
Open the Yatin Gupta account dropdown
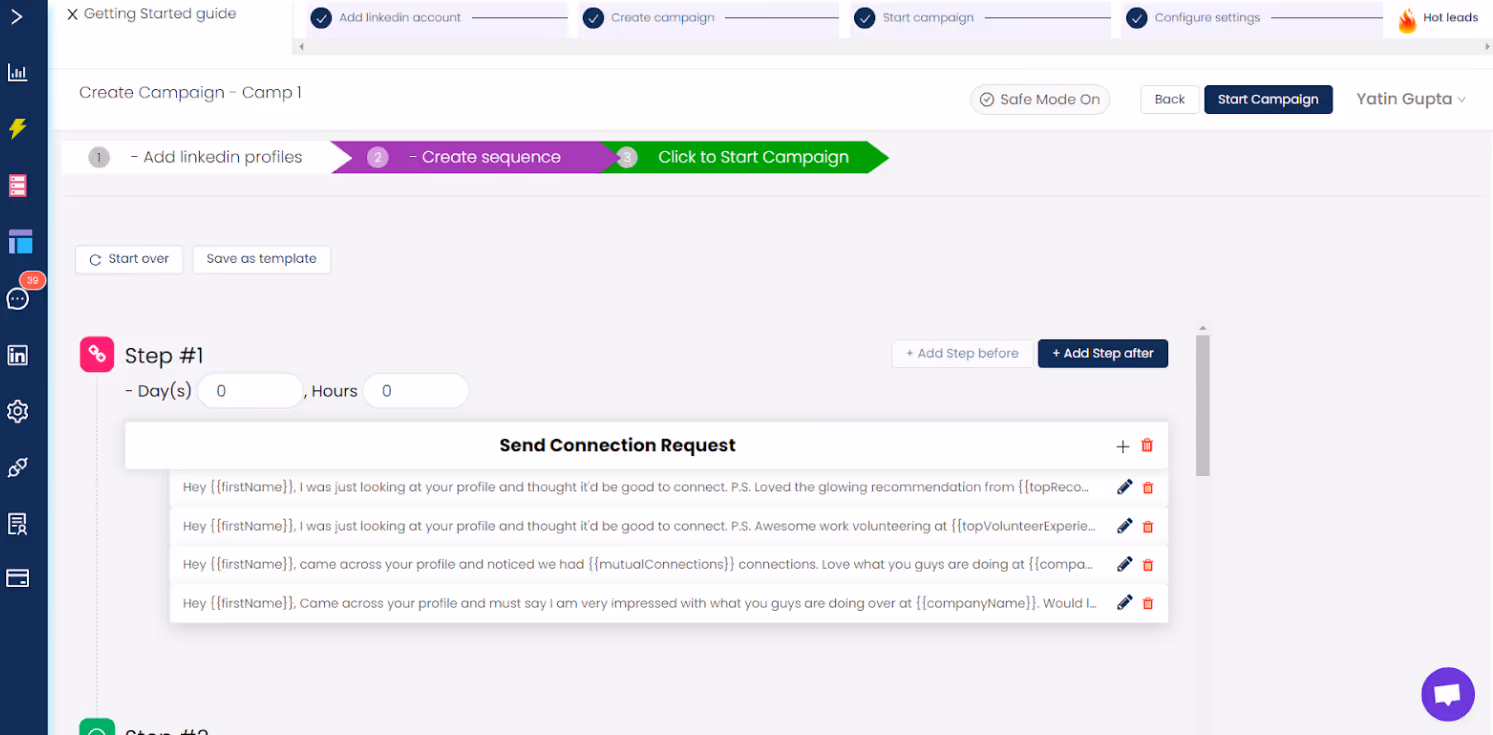(x=1410, y=99)
